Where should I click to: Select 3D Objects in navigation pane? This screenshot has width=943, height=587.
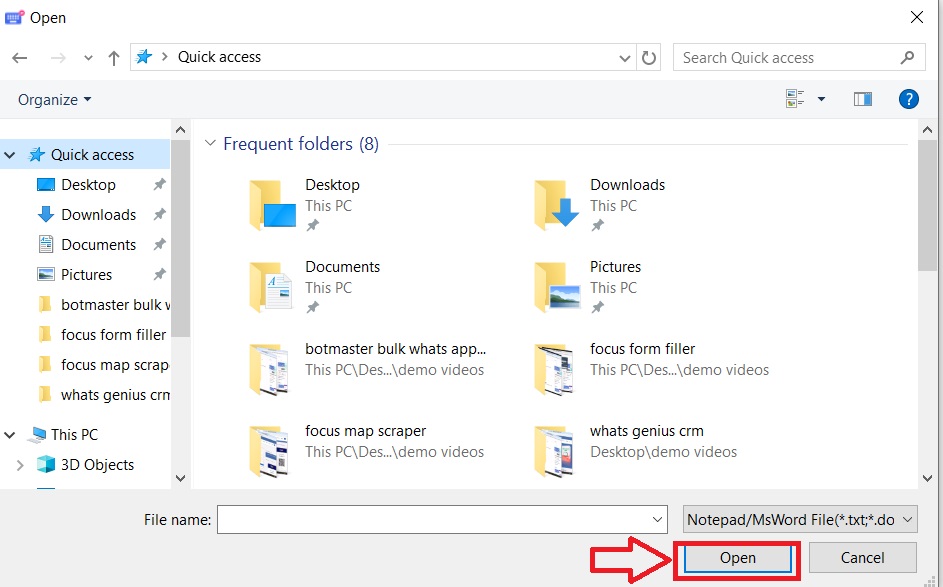[97, 465]
